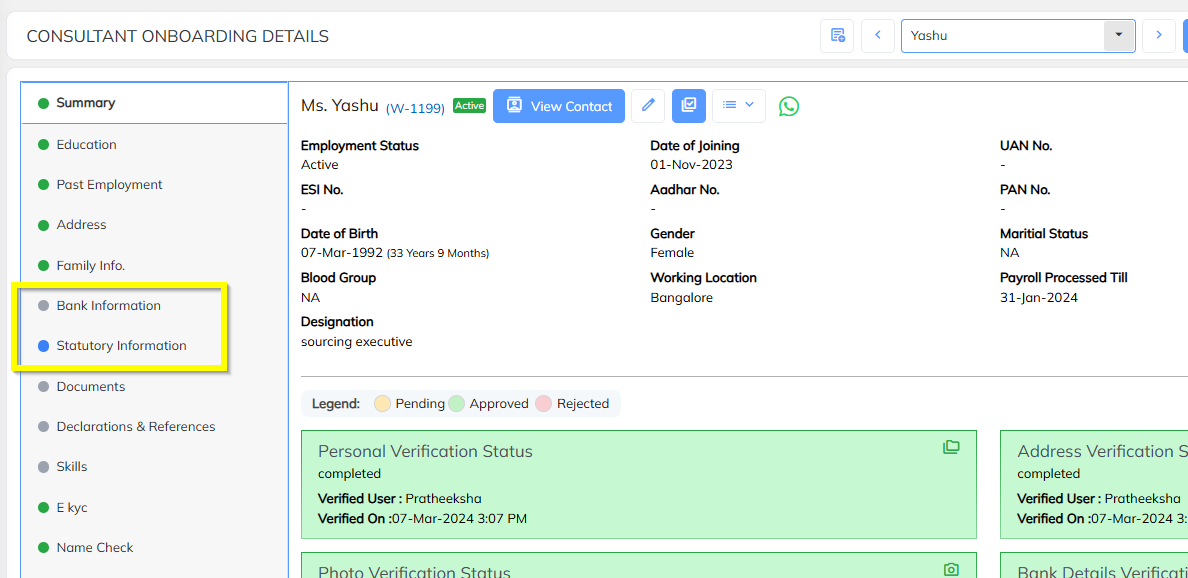Open Statutory Information section
Viewport: 1188px width, 578px height.
coord(121,346)
